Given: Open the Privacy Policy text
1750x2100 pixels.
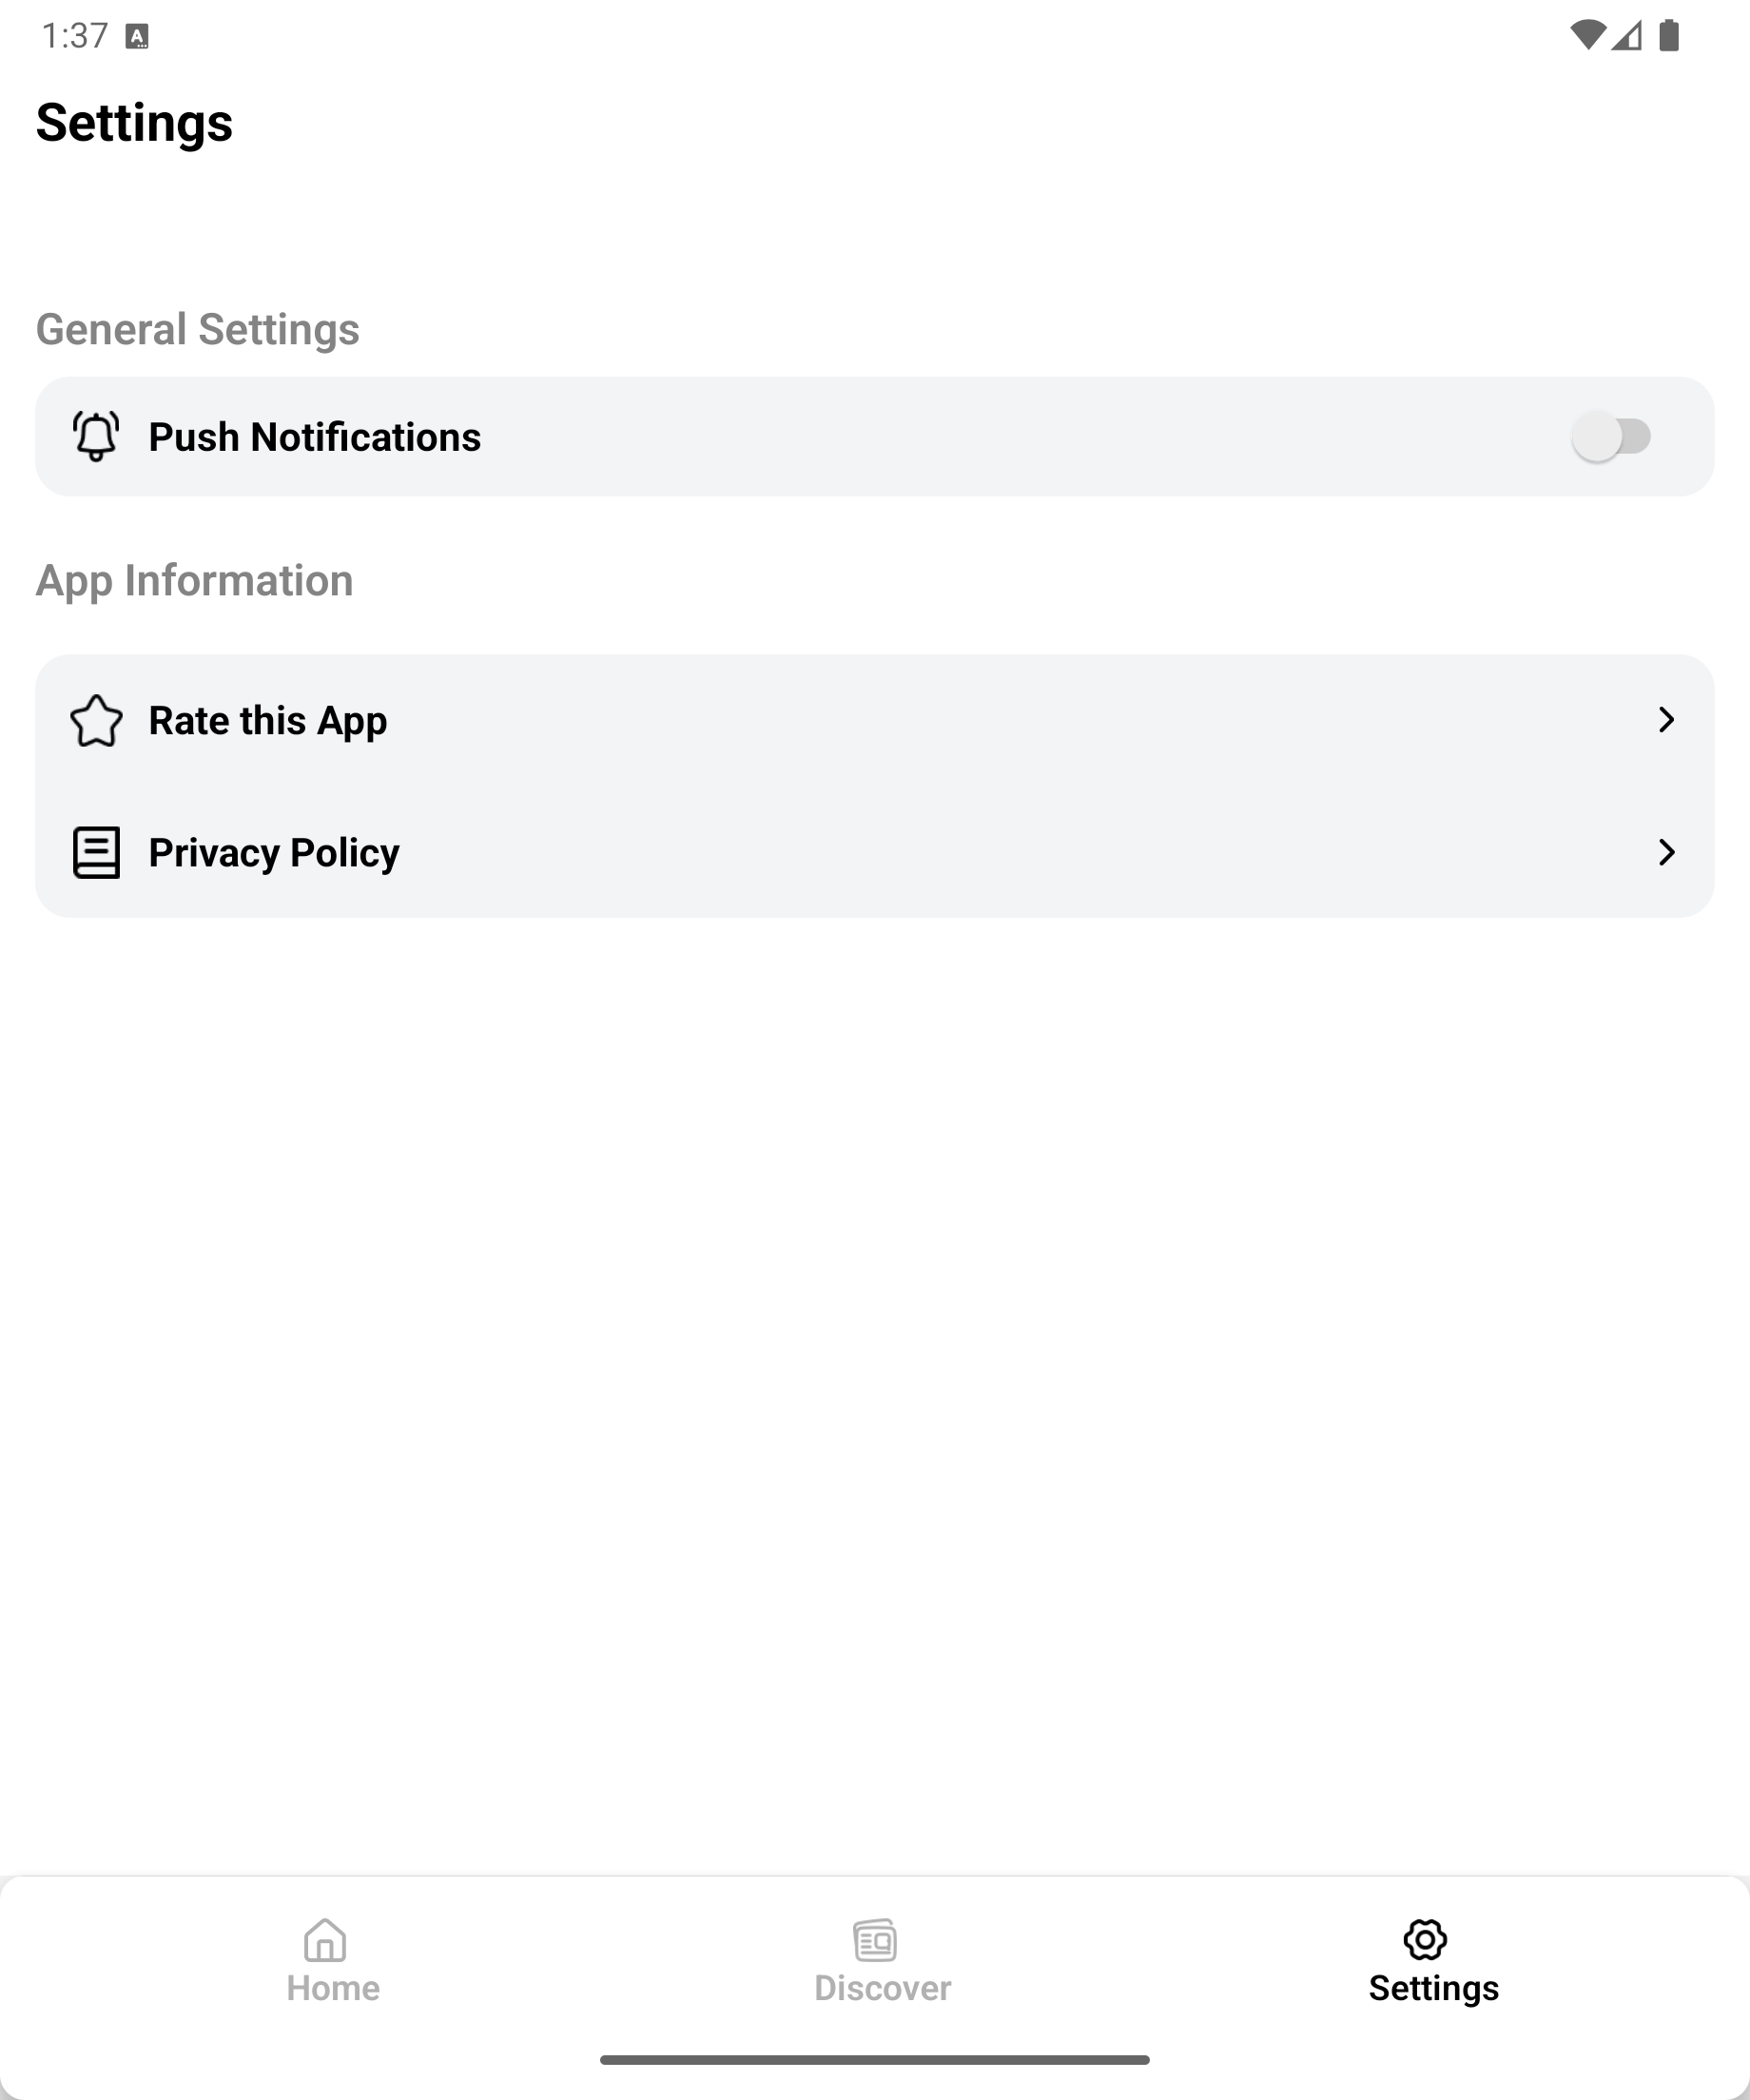Looking at the screenshot, I should pyautogui.click(x=274, y=853).
